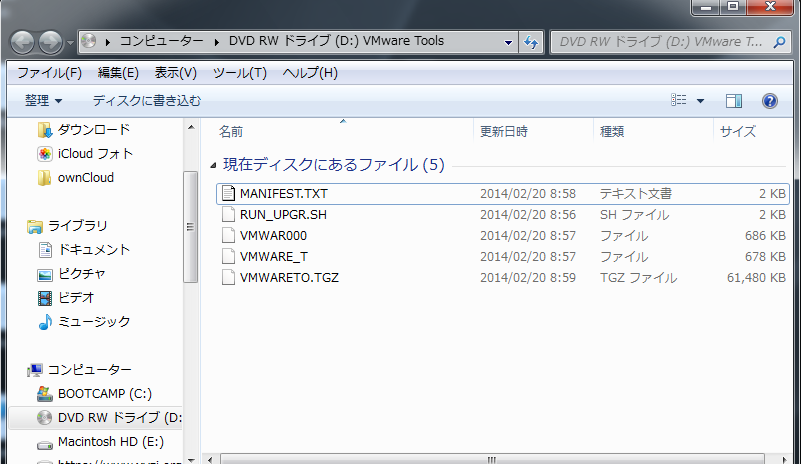Click the コンピューター breadcrumb in address bar
Screen dimensions: 801x464
point(161,41)
